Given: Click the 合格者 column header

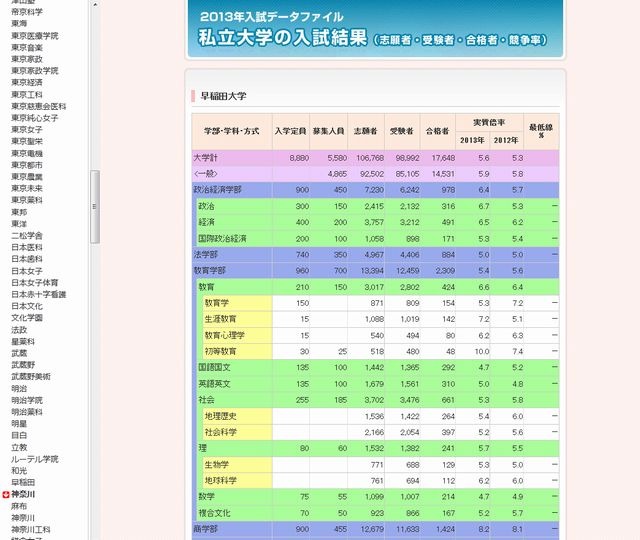Looking at the screenshot, I should pyautogui.click(x=438, y=131).
